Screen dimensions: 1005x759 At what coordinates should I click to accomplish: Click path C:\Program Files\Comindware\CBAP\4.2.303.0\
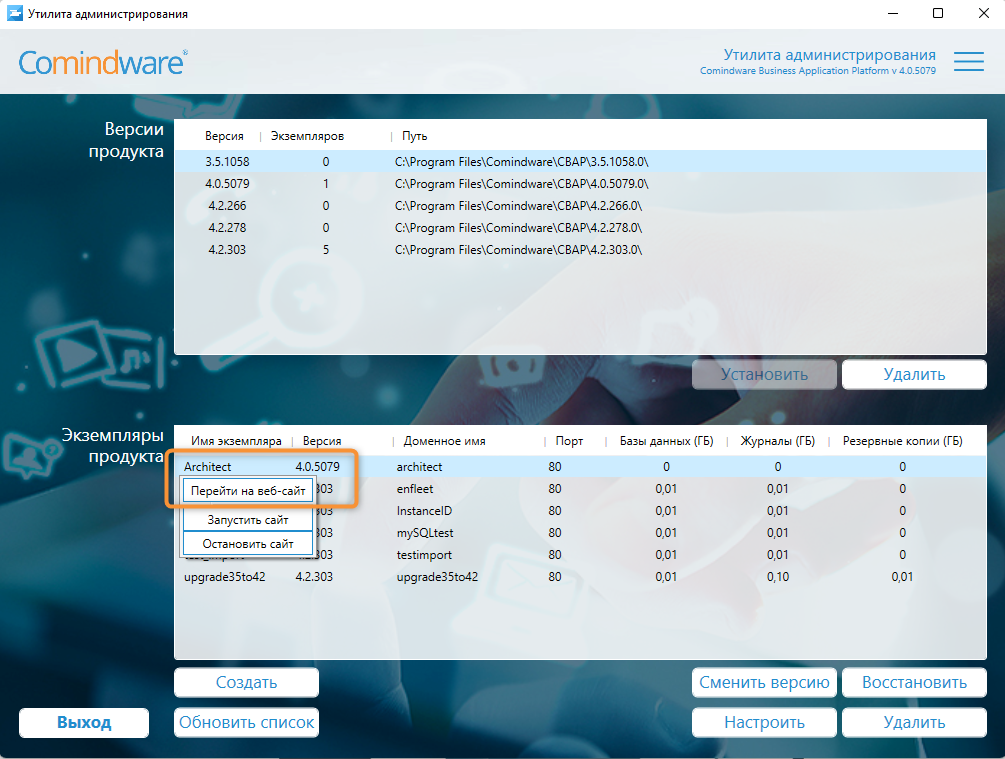(x=519, y=249)
